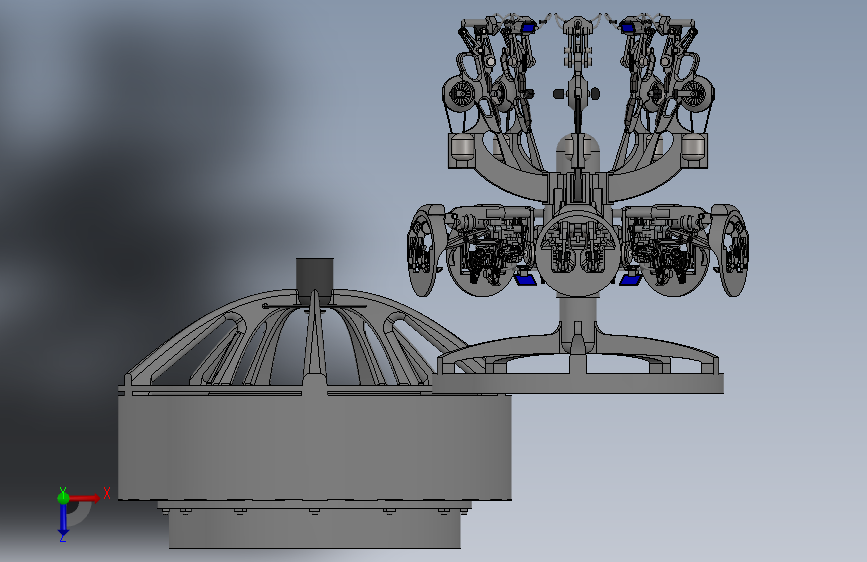
Task: Click the green Y axis ball of the triad
Action: 63,498
